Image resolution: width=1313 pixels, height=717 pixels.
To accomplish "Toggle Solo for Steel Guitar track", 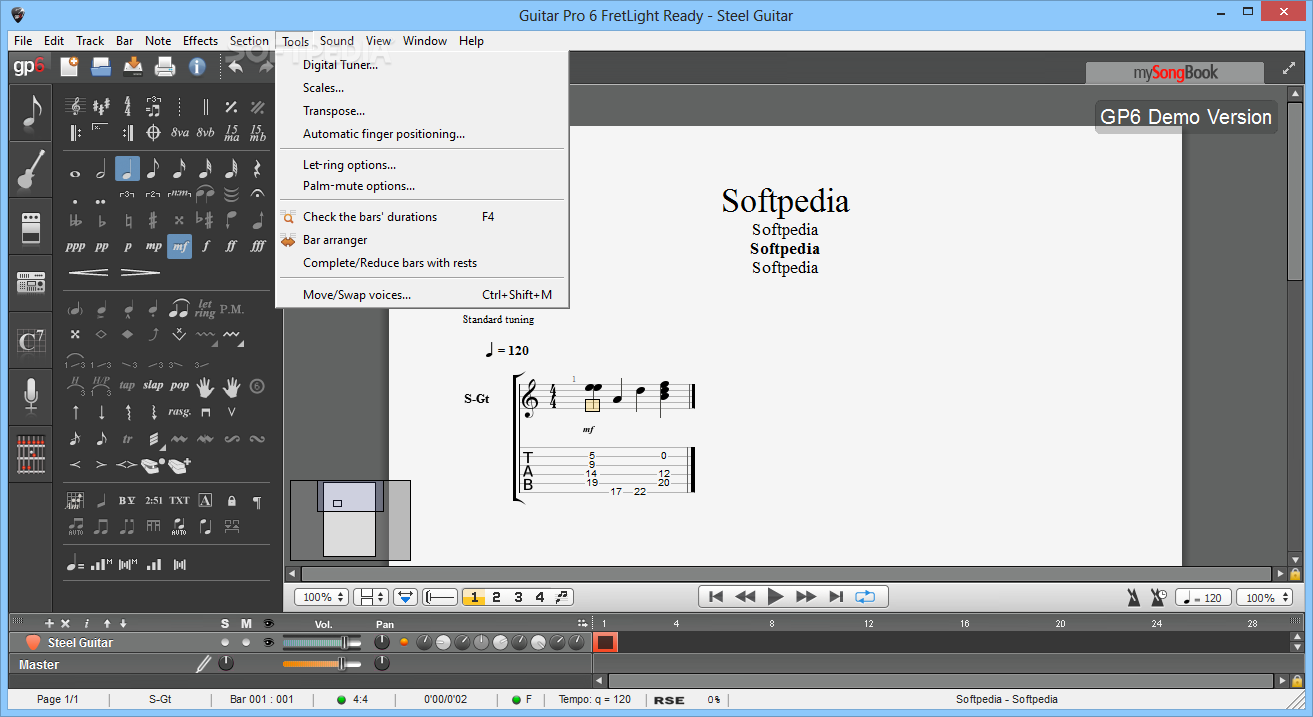I will [225, 642].
